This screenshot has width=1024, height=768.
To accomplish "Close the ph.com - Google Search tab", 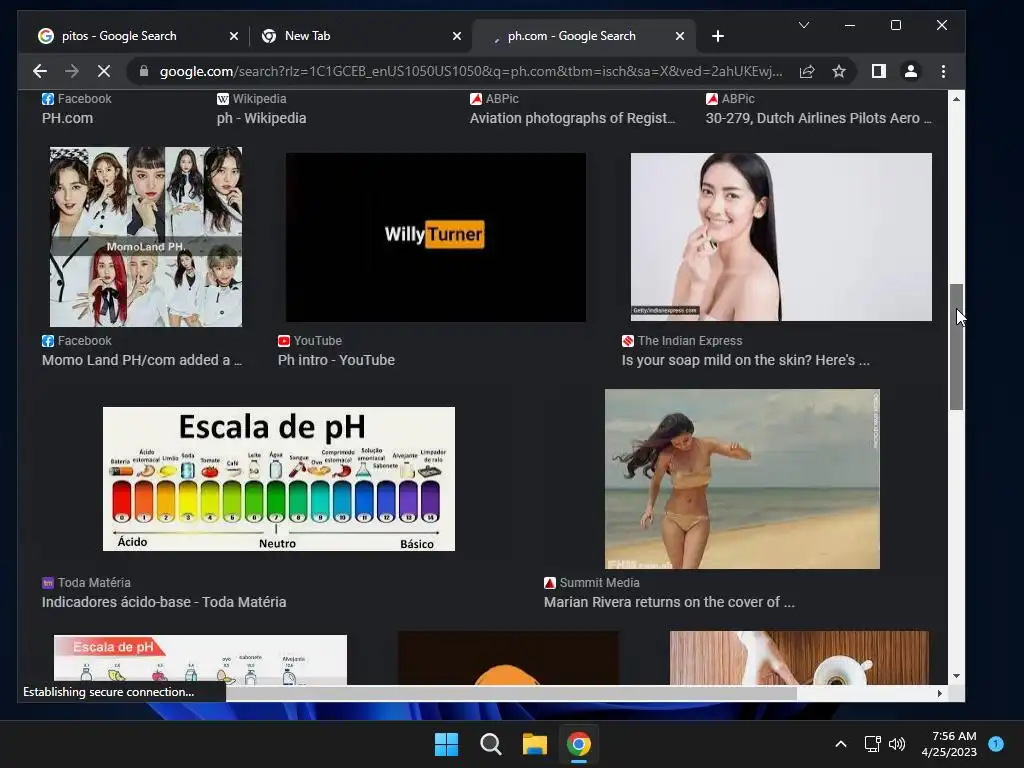I will tap(680, 36).
